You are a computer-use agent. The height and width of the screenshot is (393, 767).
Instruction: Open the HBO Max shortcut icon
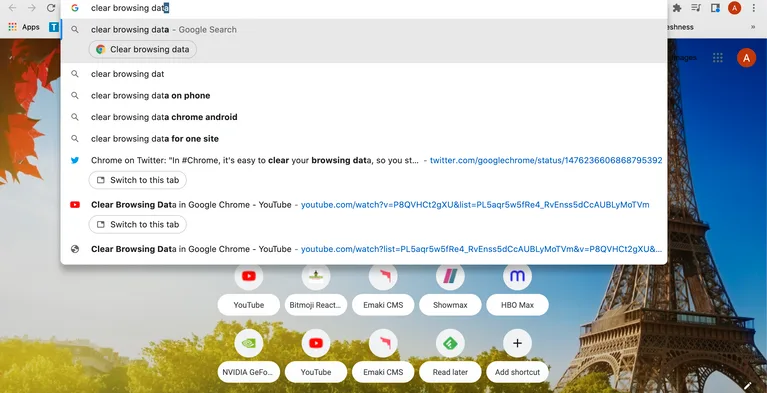click(517, 276)
